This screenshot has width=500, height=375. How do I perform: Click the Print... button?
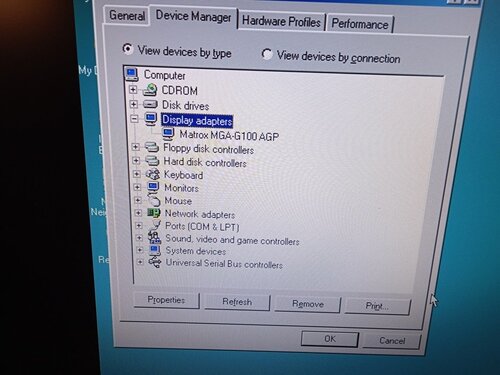[x=377, y=306]
